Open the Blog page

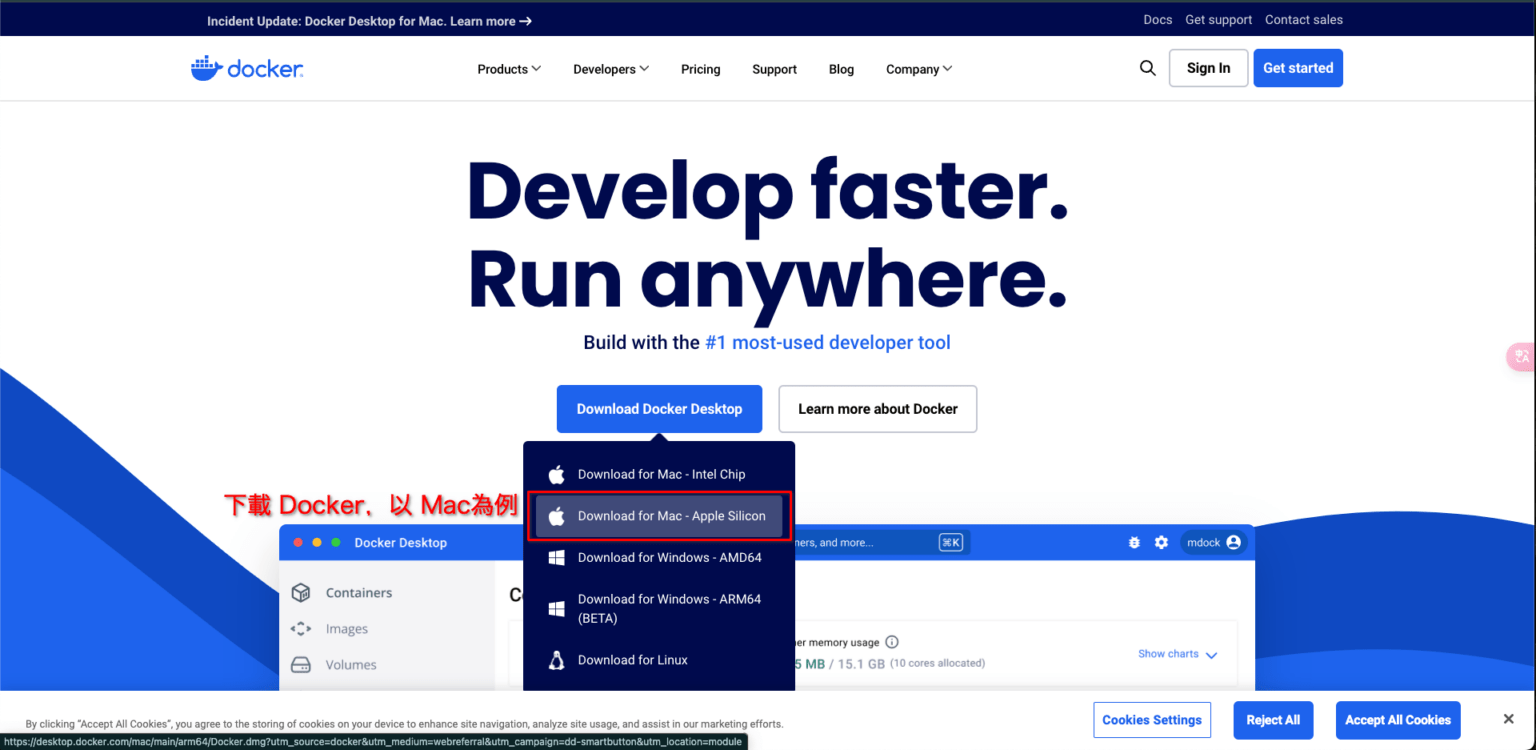tap(842, 69)
